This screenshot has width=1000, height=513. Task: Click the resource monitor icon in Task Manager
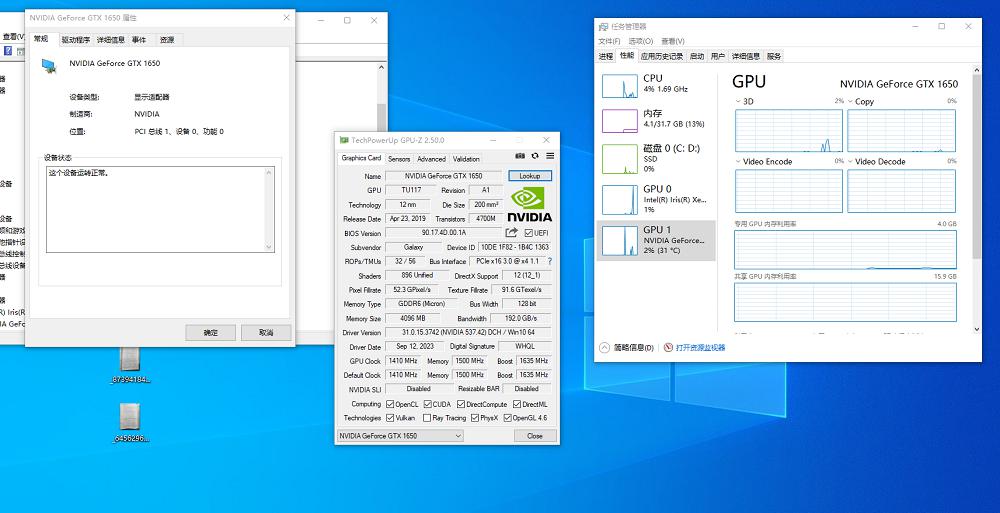click(x=667, y=348)
